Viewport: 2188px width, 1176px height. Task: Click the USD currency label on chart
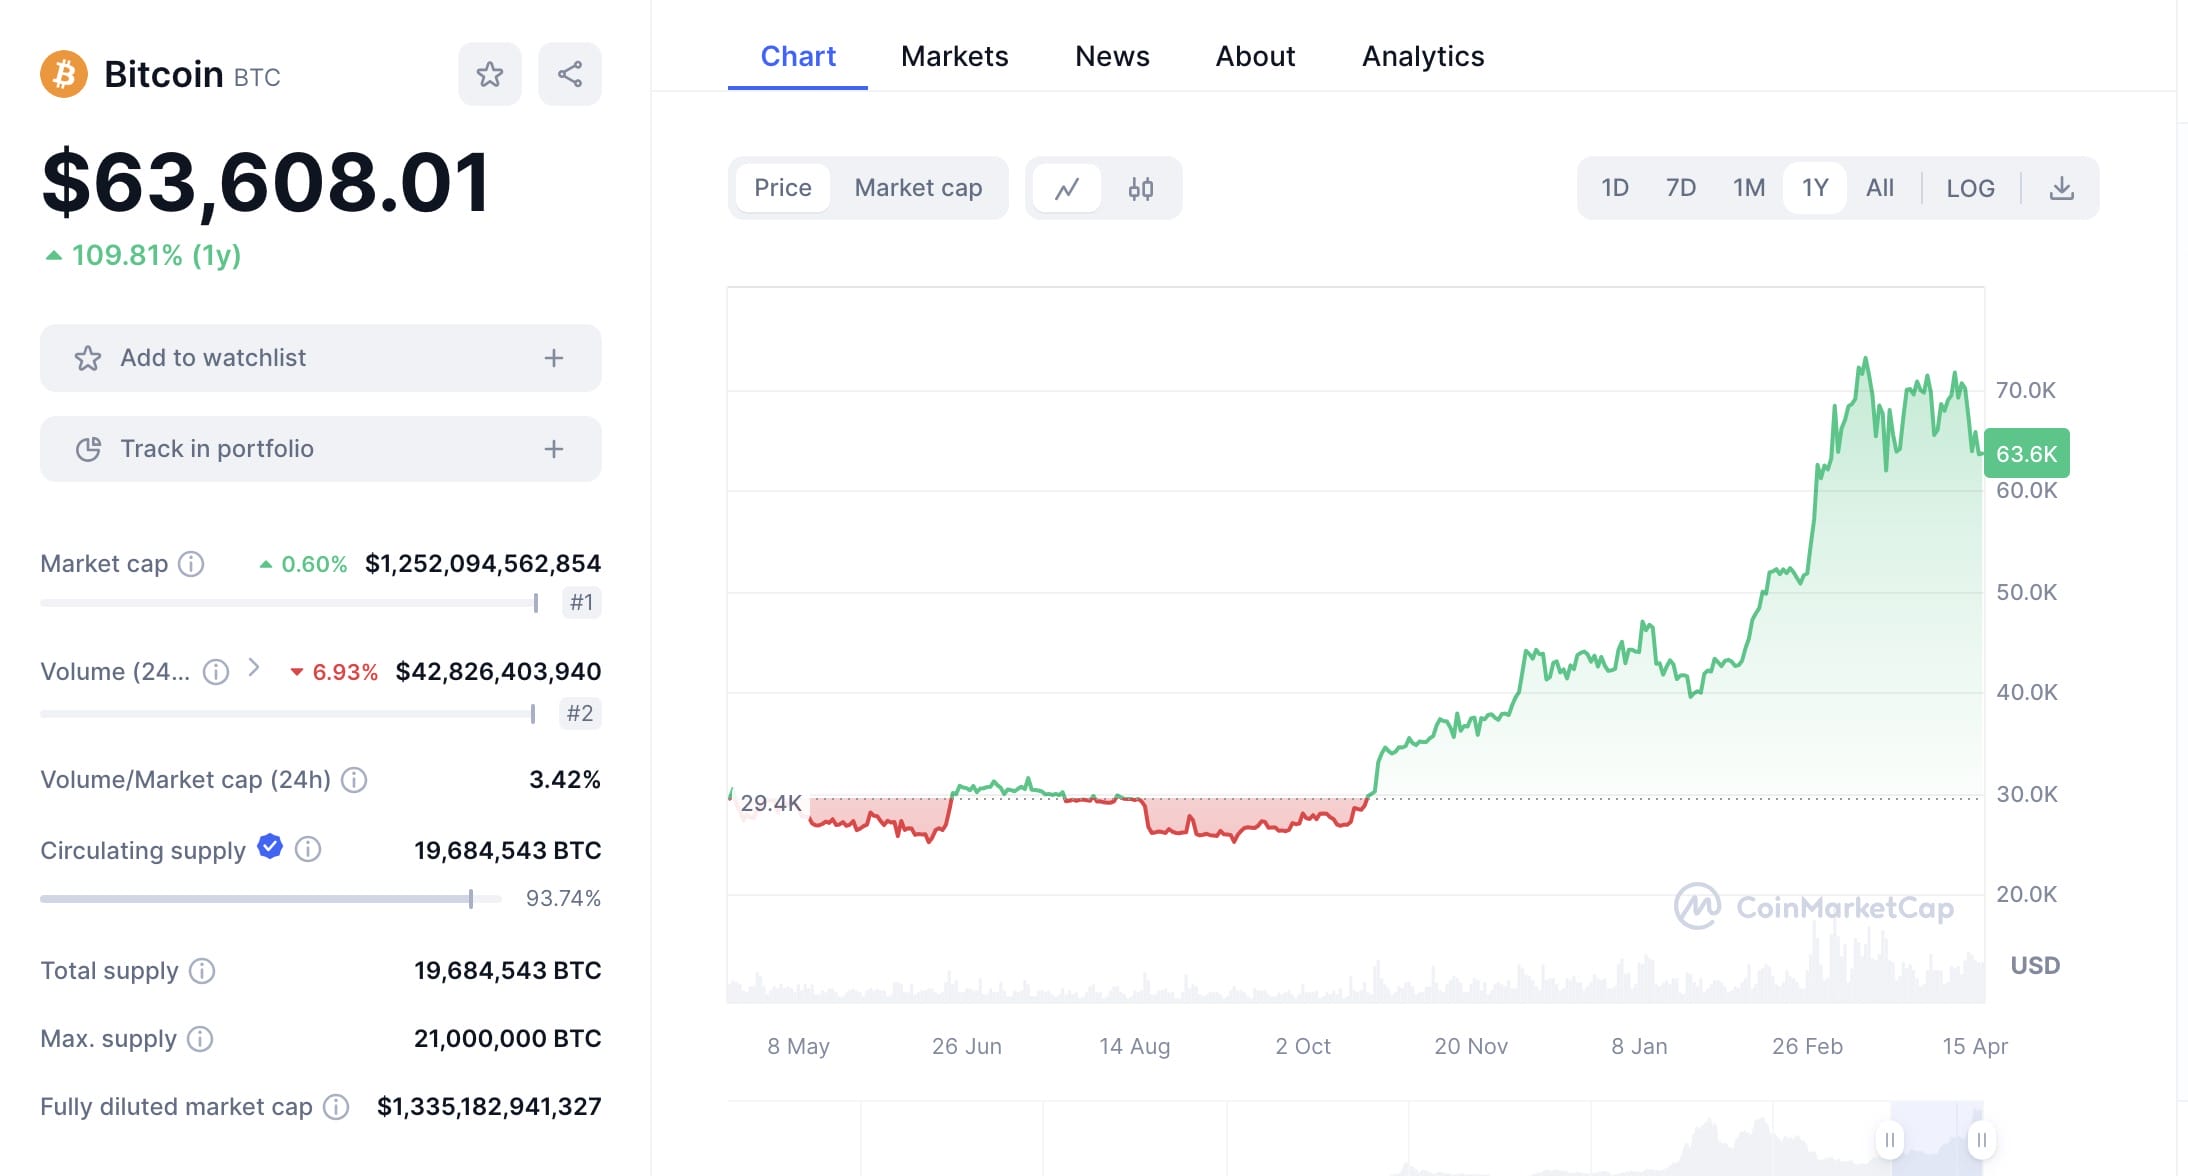coord(2035,966)
